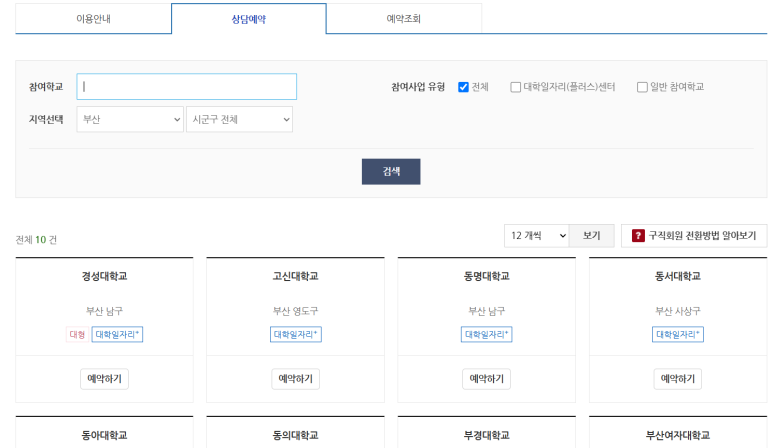Select the 상담예약 tab

click(248, 19)
